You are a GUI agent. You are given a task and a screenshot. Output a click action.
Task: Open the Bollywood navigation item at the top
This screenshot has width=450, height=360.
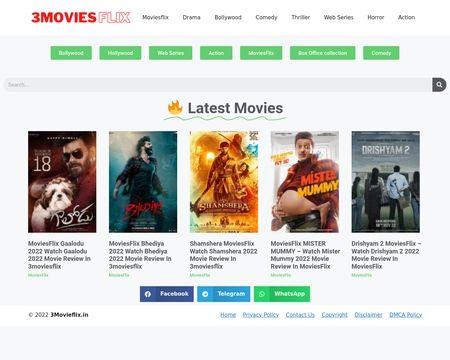[228, 17]
